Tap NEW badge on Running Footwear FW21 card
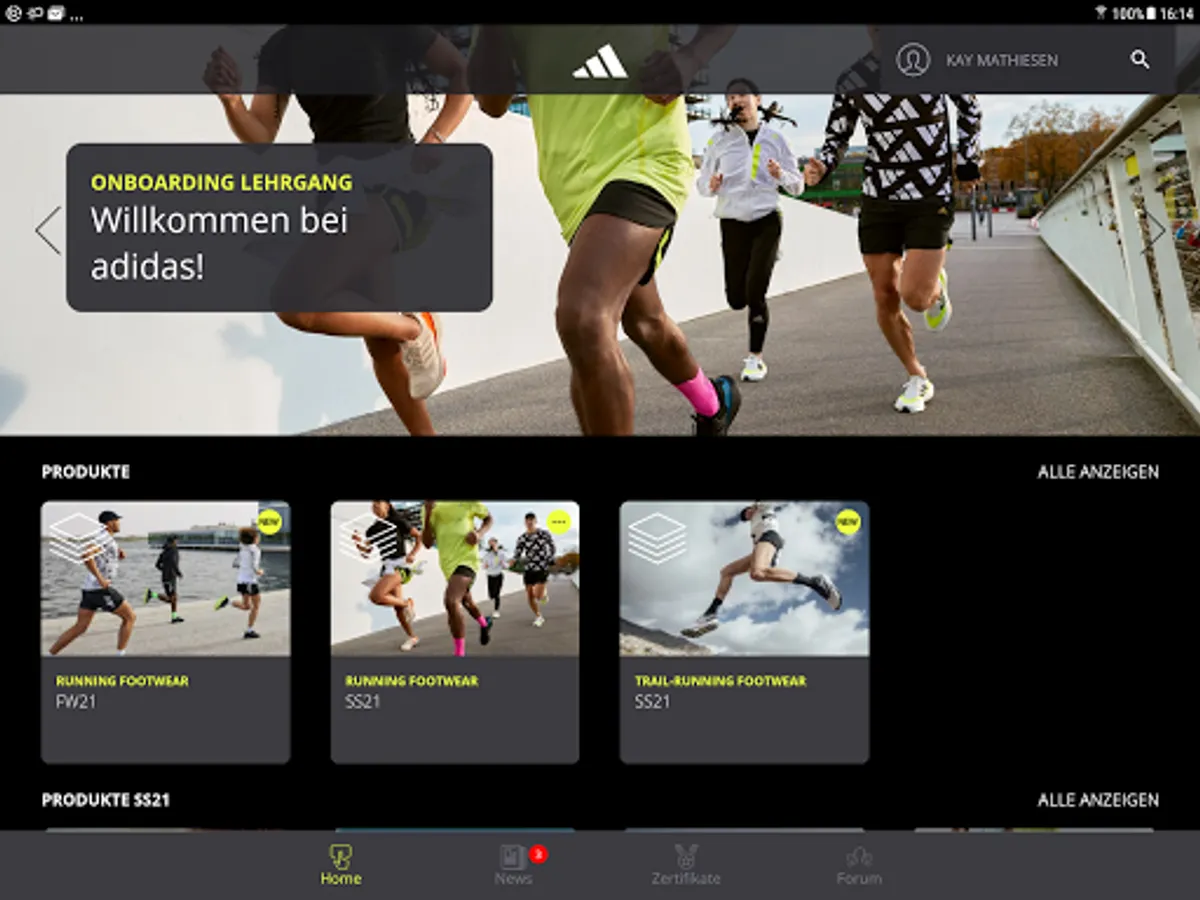The image size is (1200, 900). (x=269, y=521)
